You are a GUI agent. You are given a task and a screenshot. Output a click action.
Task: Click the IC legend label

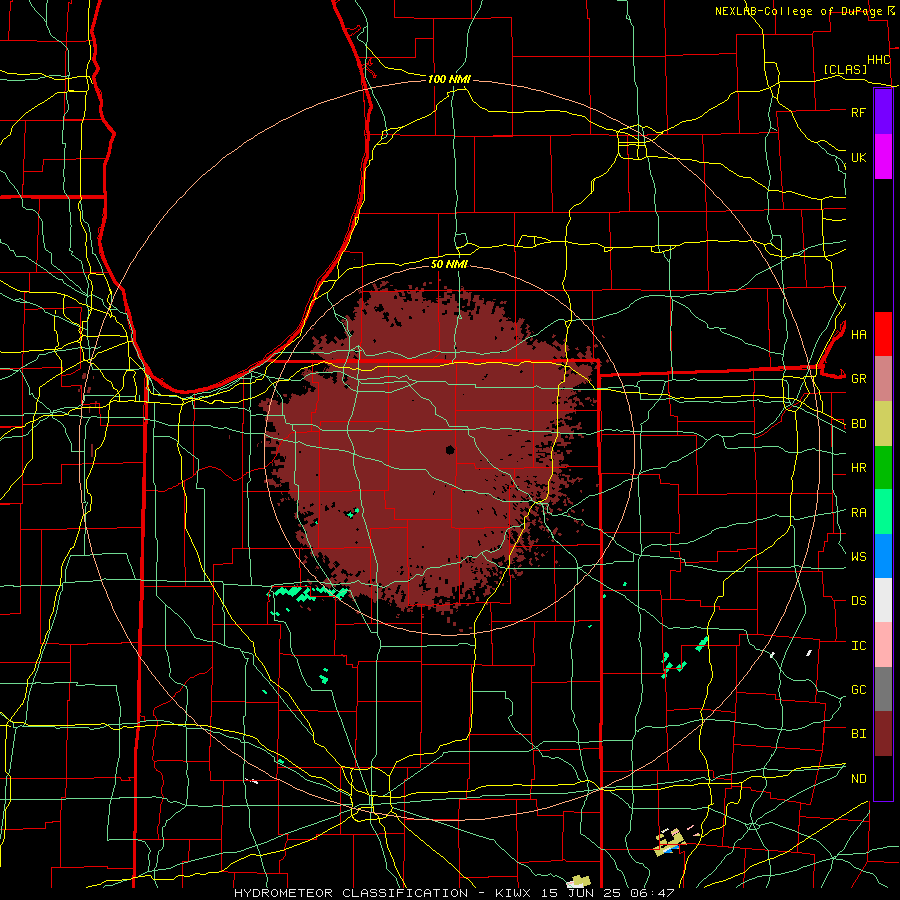click(858, 646)
